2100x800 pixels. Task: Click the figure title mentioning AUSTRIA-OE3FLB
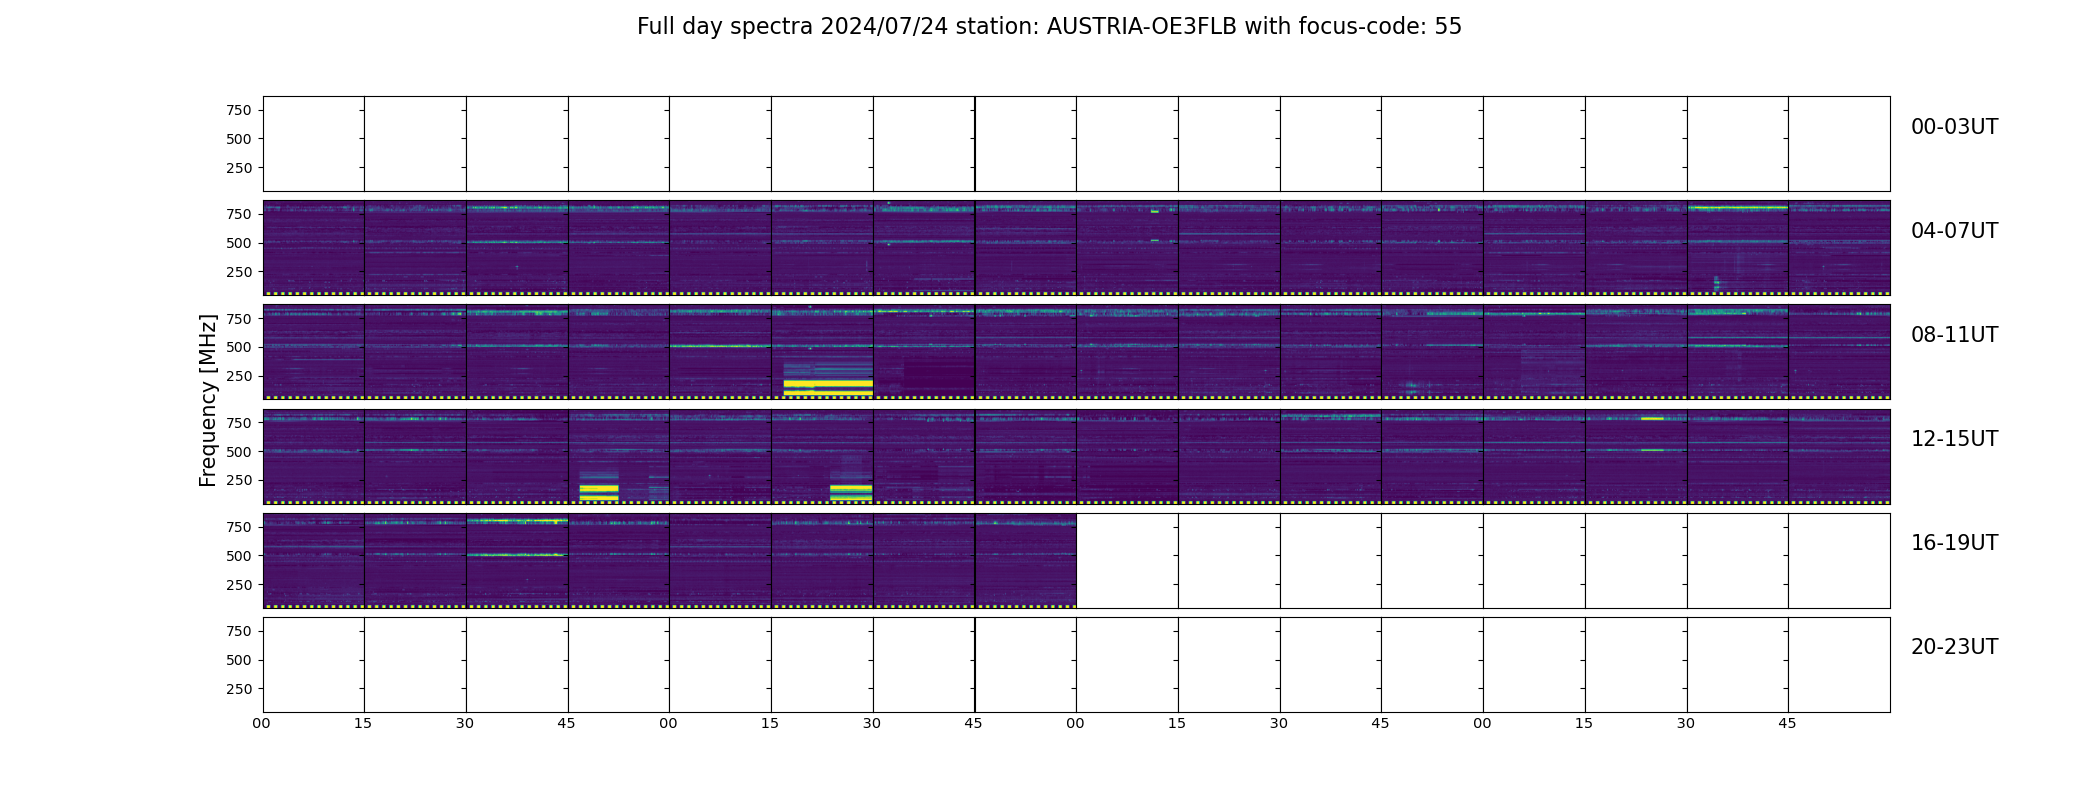[1049, 27]
